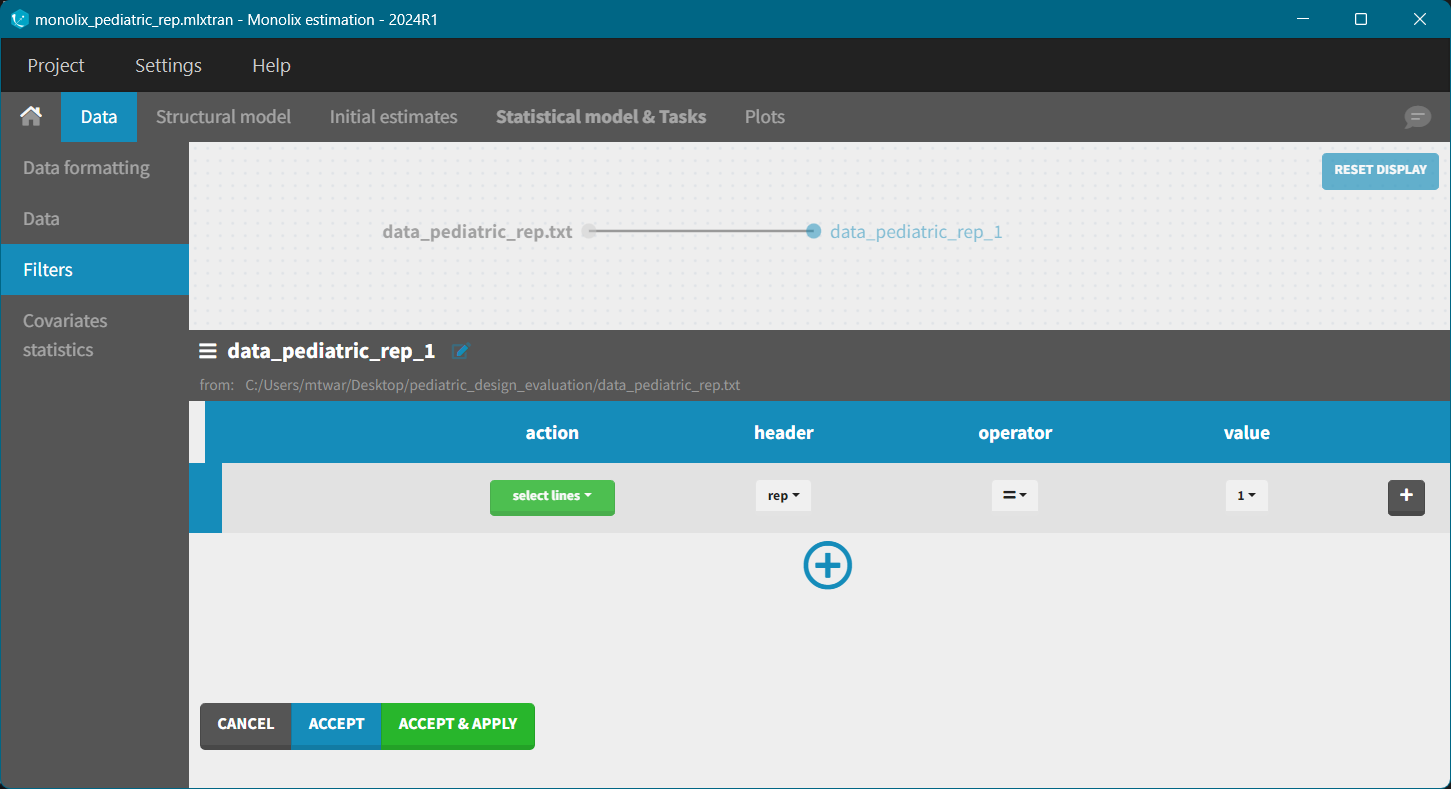Viewport: 1451px width, 789px height.
Task: Add a new filter with circled plus
Action: pos(827,566)
